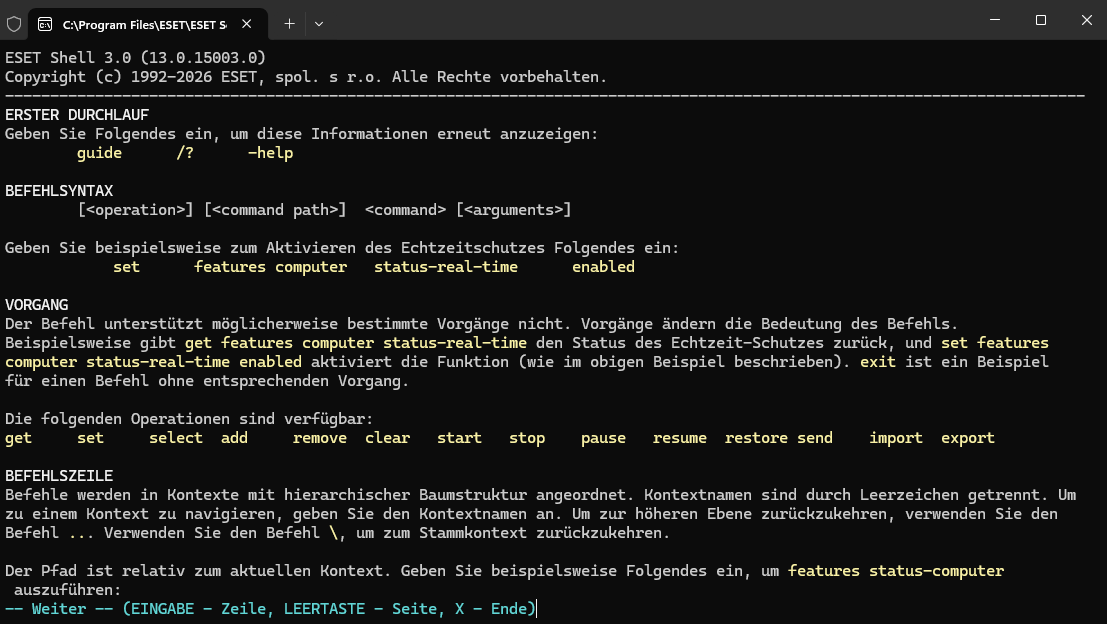Click the '[<arguments>]' syntax text

pos(514,210)
